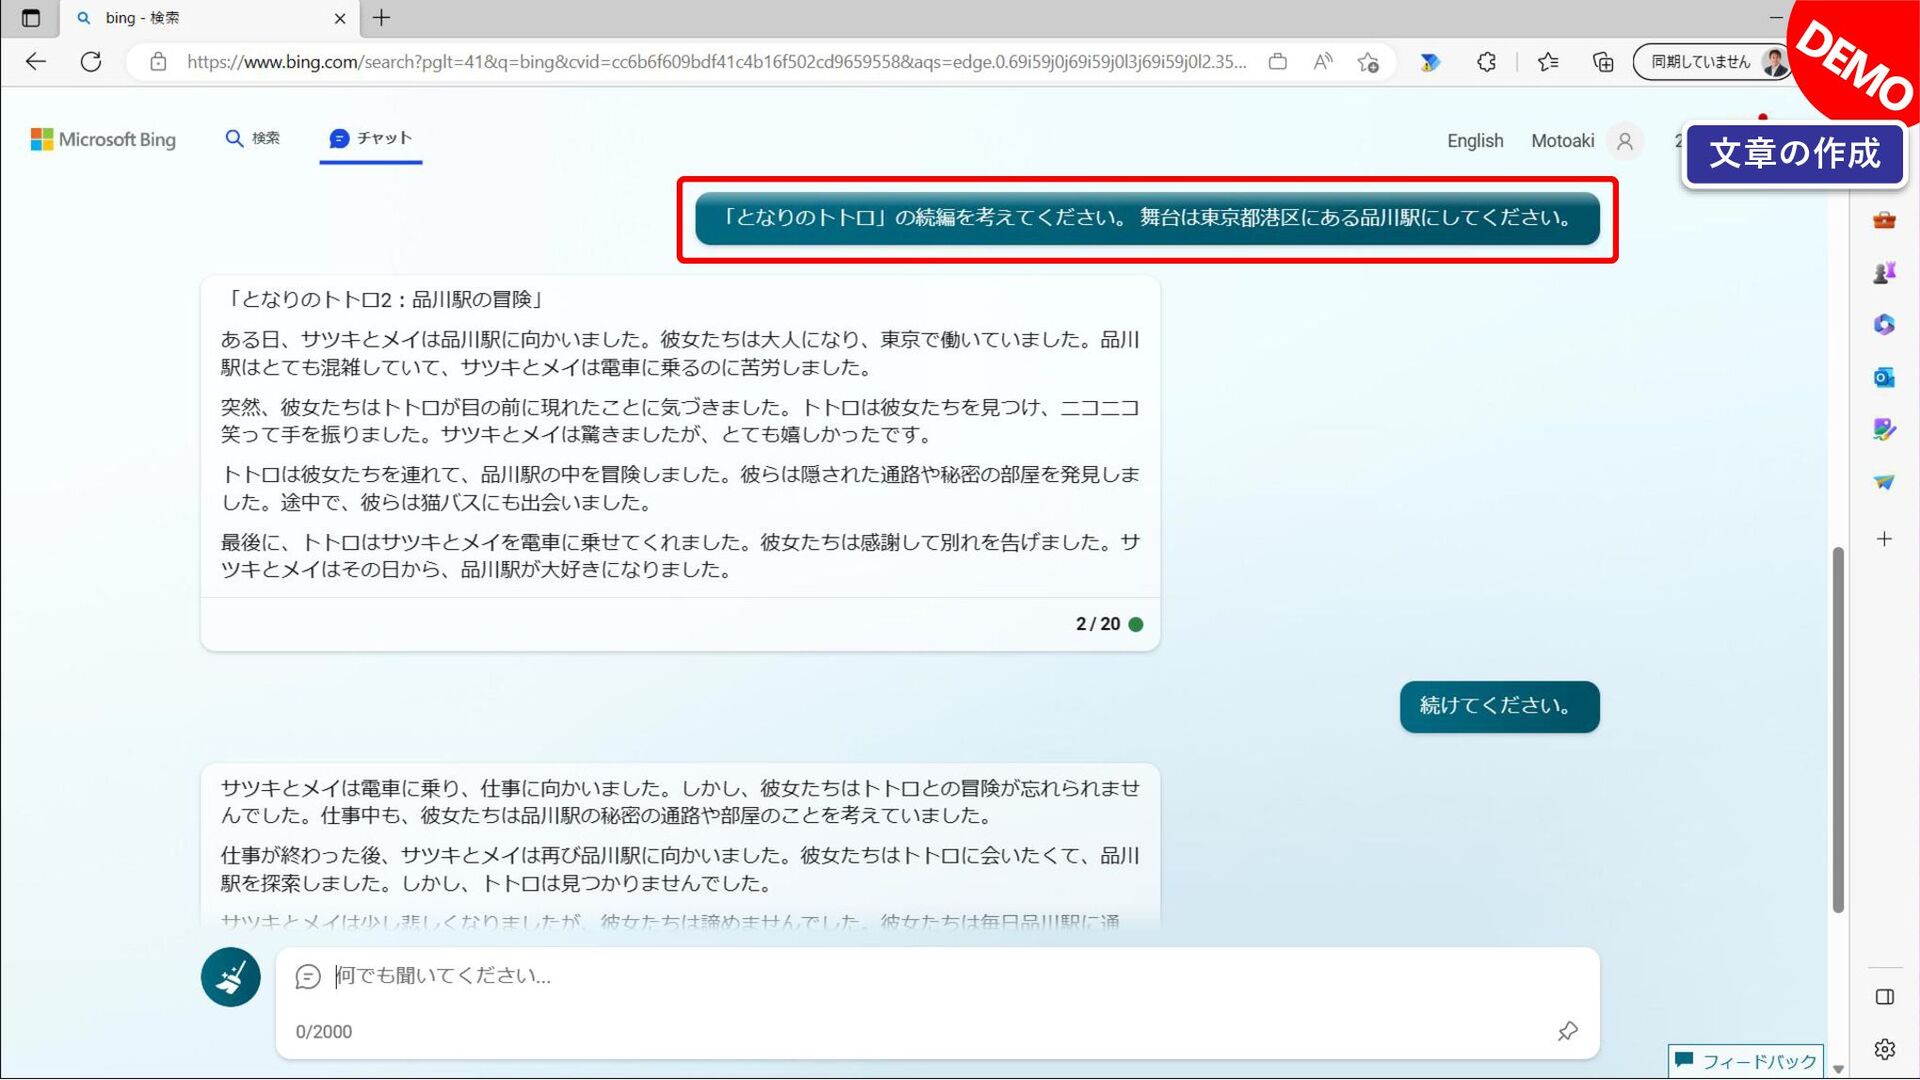Click the New Topic broom icon

click(x=230, y=977)
